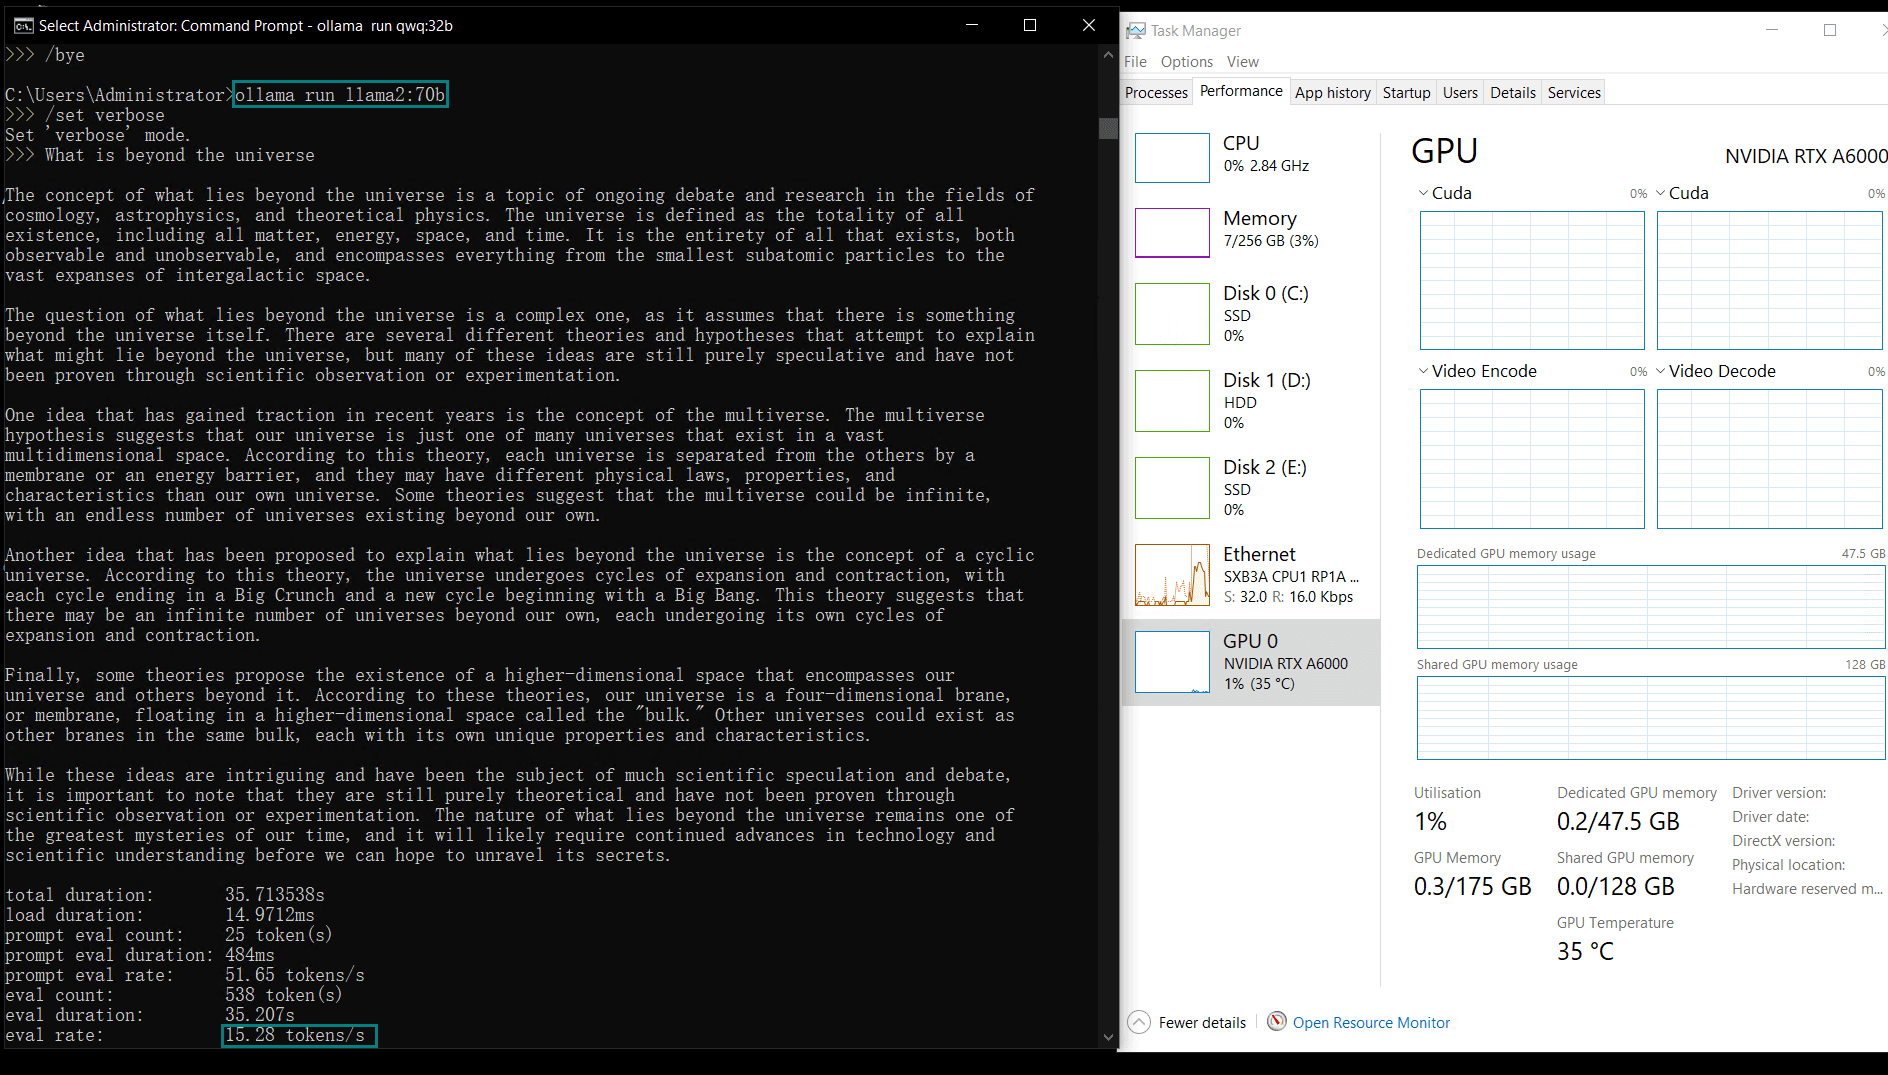1888x1075 pixels.
Task: Click Fewer details button
Action: pos(1188,1022)
